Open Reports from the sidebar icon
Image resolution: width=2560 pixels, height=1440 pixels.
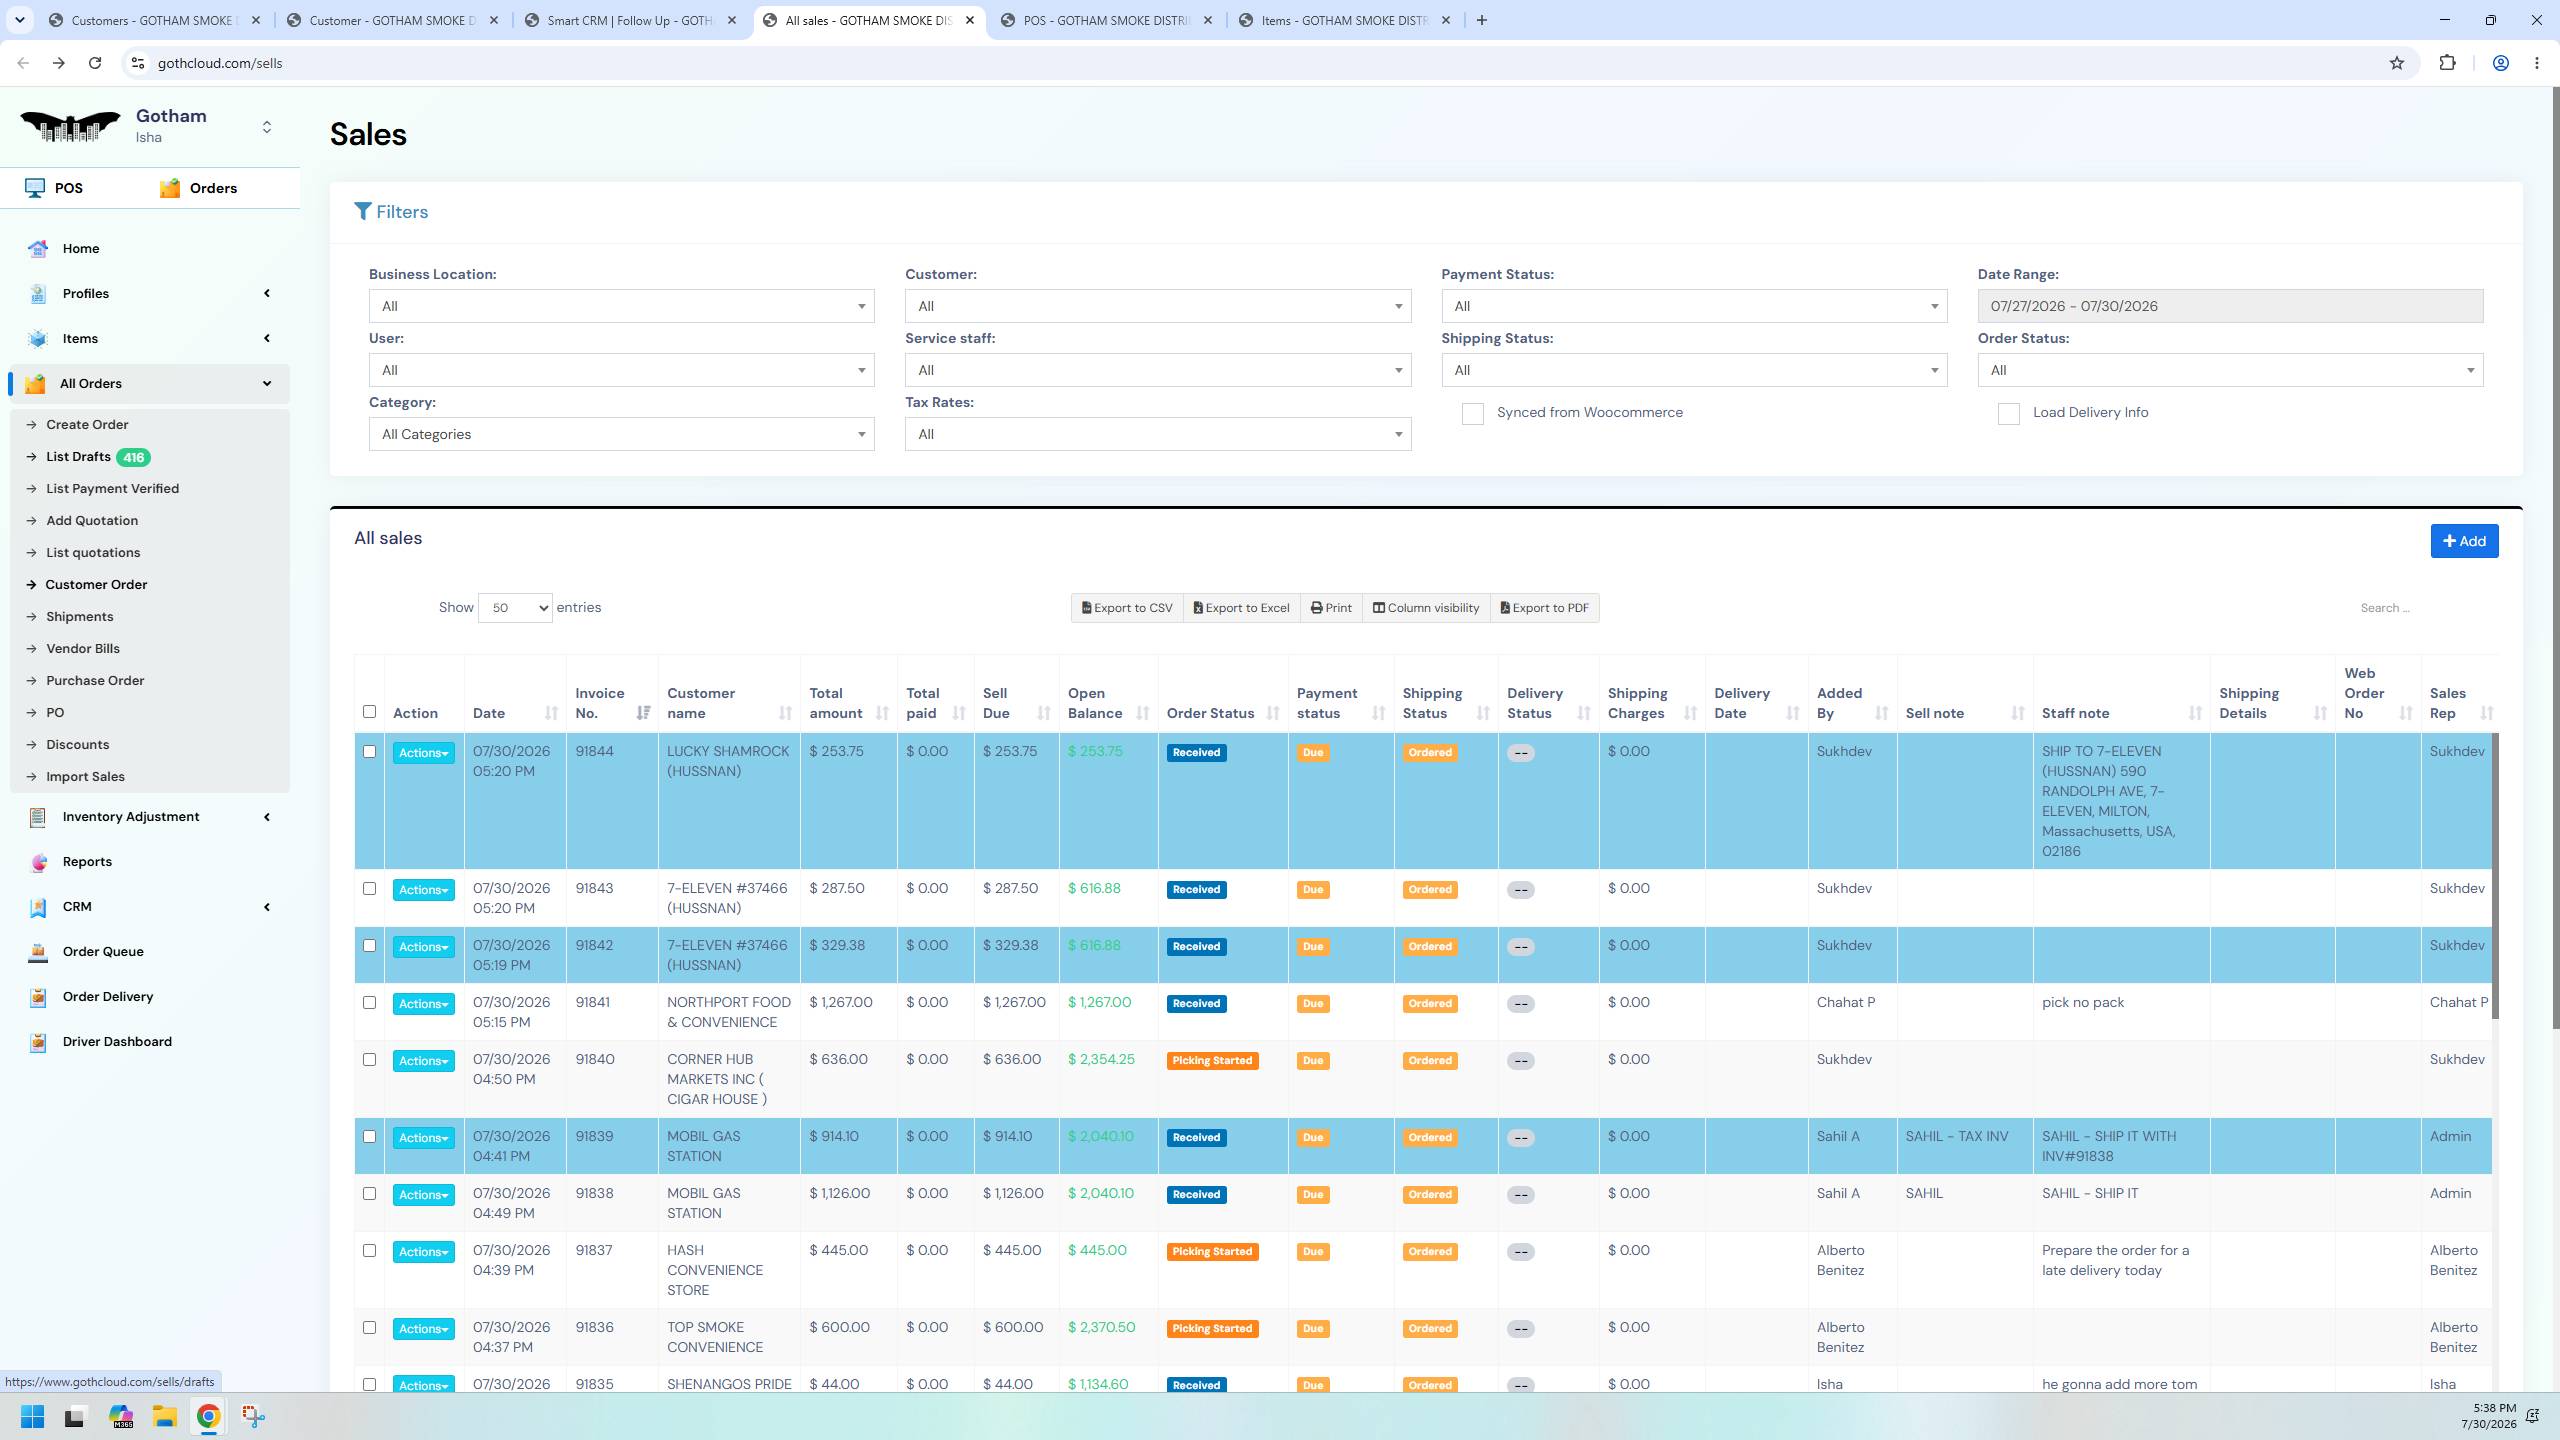[x=38, y=862]
